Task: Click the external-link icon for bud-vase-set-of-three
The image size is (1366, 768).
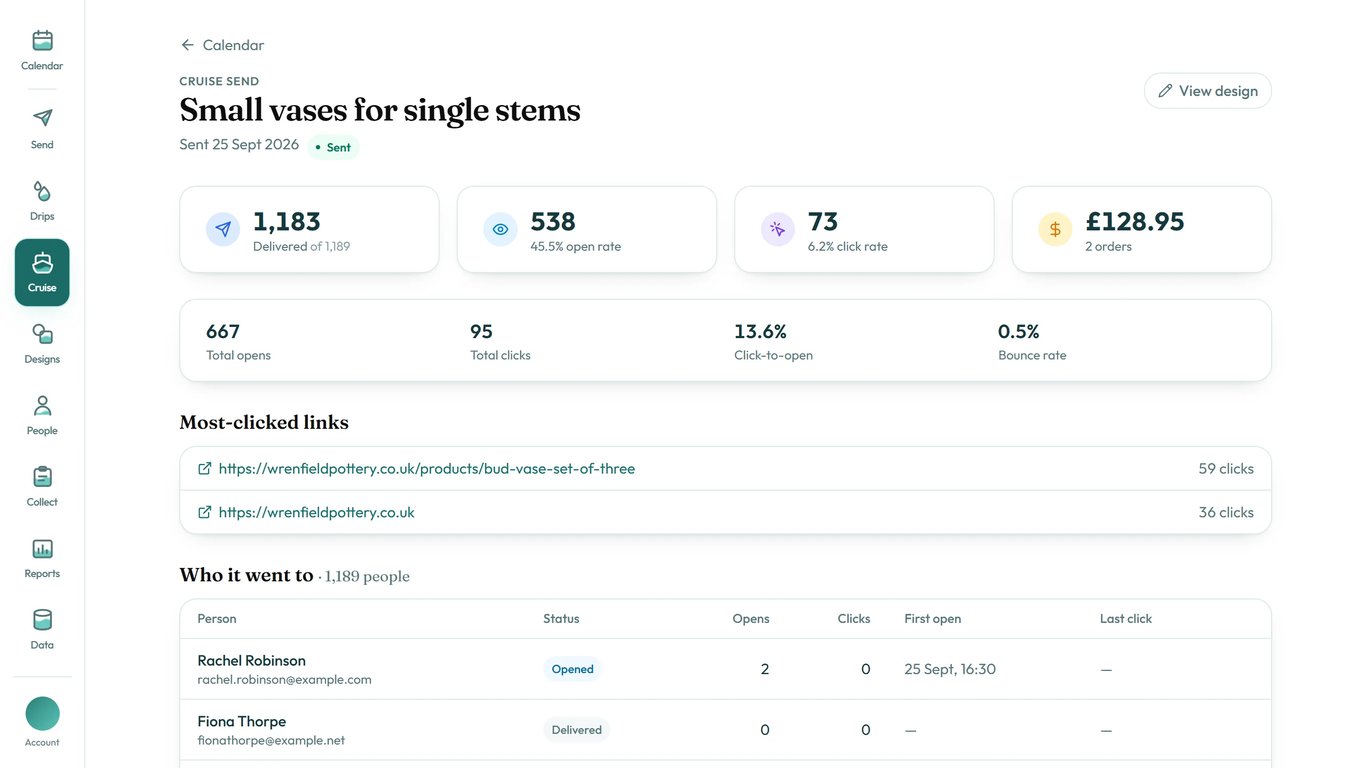Action: (205, 468)
